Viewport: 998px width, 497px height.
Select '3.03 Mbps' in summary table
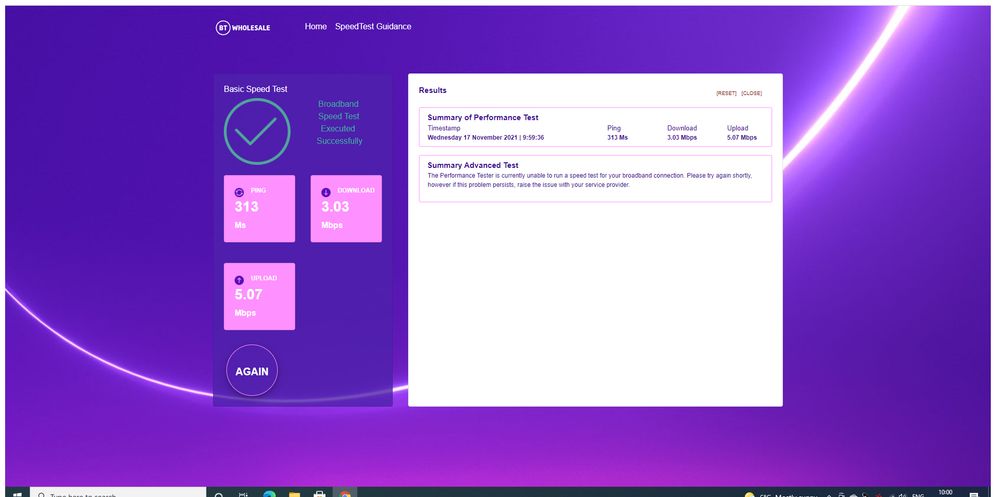[x=682, y=137]
